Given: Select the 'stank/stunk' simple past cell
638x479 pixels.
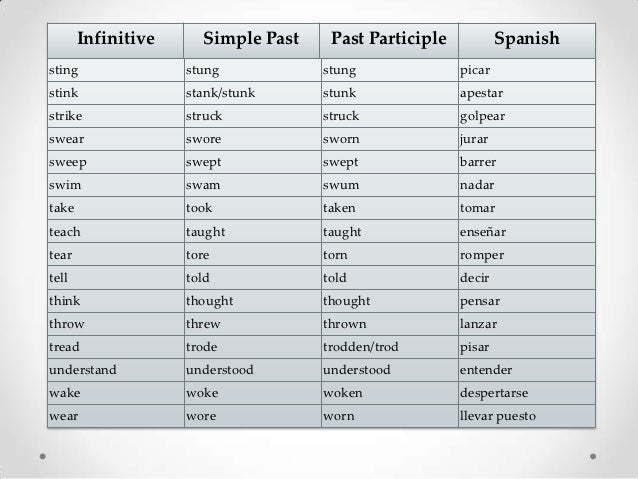Looking at the screenshot, I should pos(253,93).
